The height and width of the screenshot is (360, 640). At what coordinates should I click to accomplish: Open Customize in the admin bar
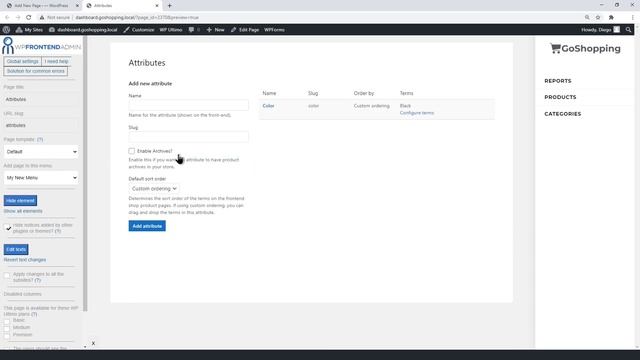[139, 29]
